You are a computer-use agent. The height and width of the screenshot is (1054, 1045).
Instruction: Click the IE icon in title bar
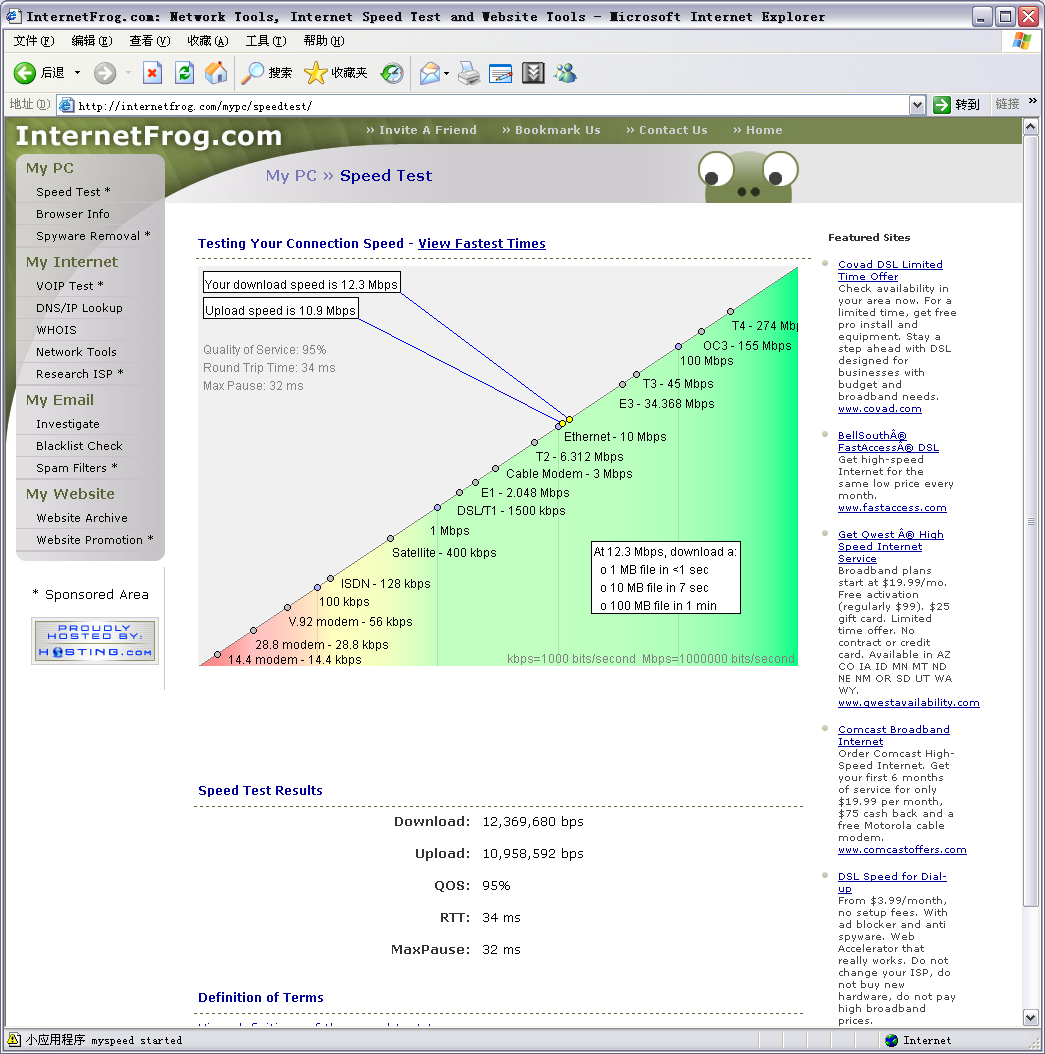pyautogui.click(x=13, y=16)
